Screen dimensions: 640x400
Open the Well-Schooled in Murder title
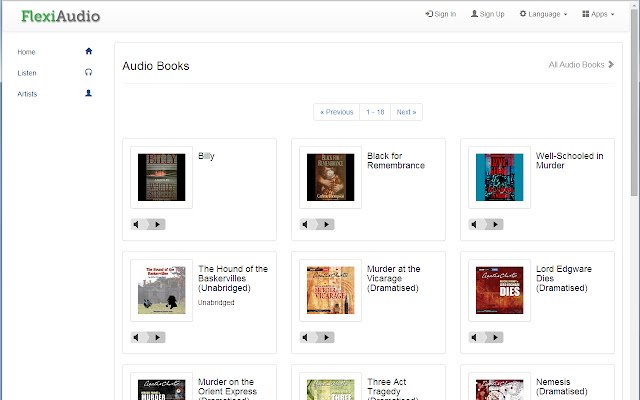point(569,160)
